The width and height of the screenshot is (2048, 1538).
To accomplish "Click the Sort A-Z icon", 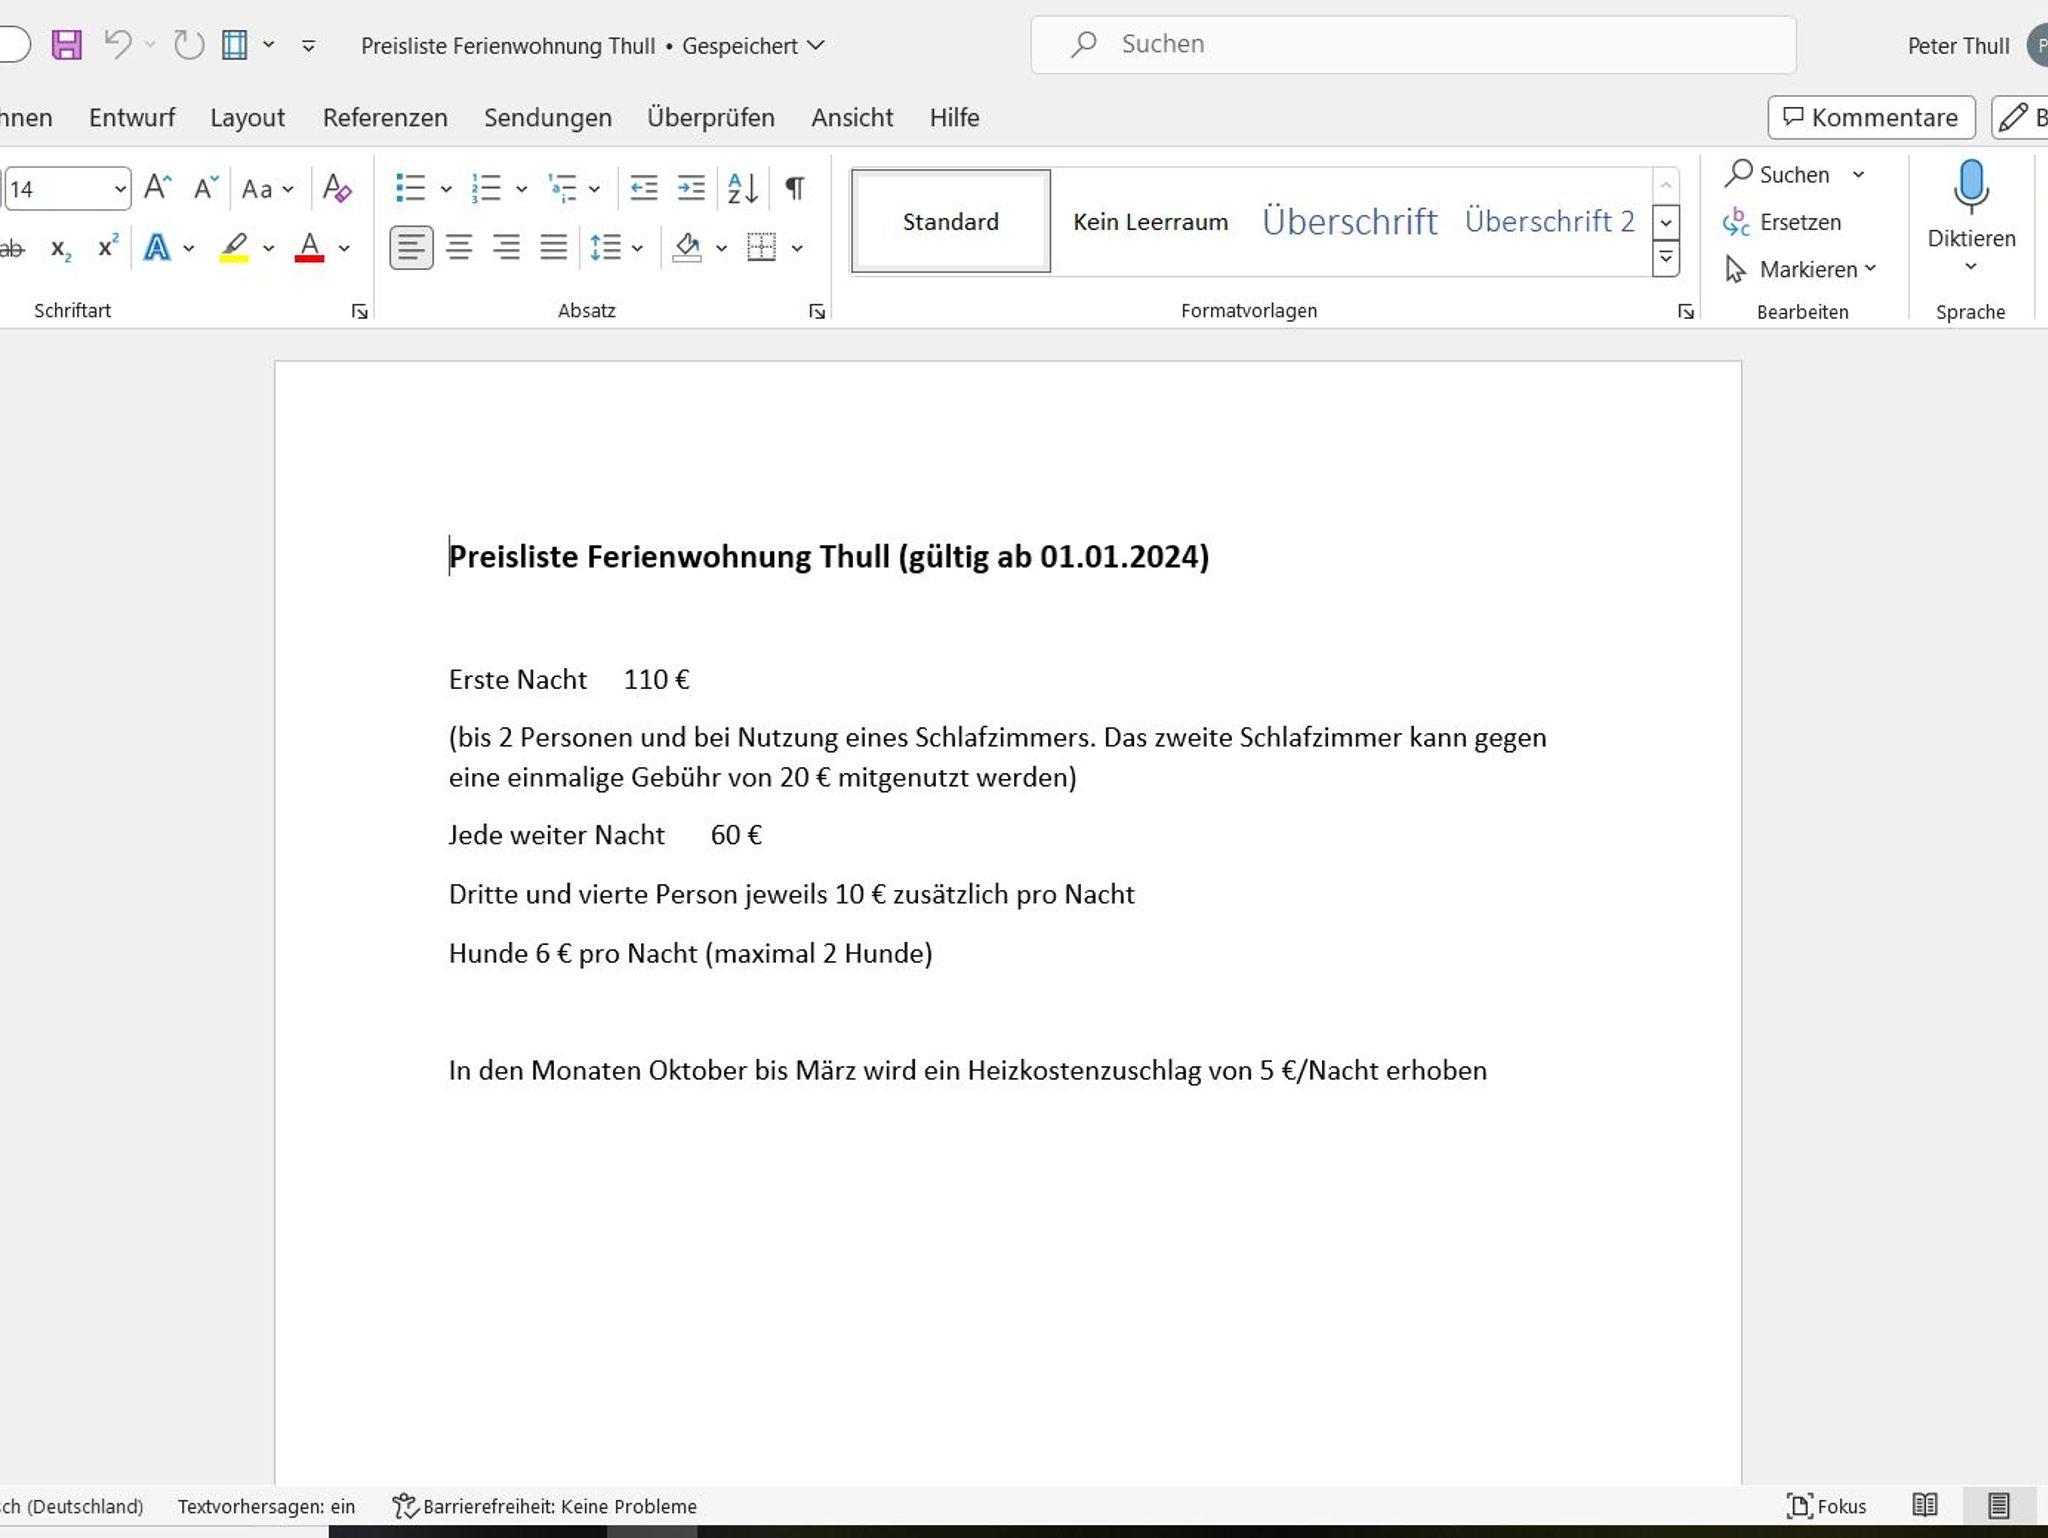I will [742, 188].
